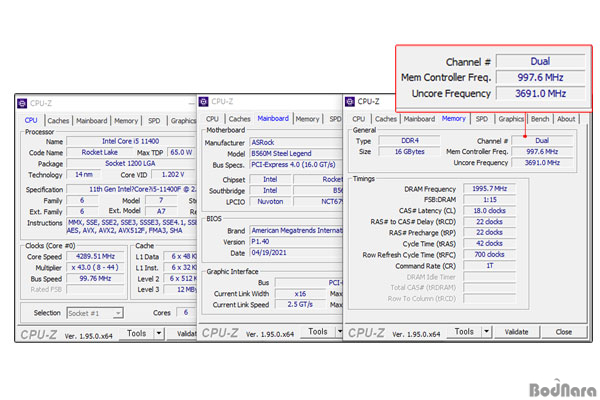This screenshot has height=400, width=600.
Task: Open Graphics tab in left window
Action: pyautogui.click(x=183, y=121)
